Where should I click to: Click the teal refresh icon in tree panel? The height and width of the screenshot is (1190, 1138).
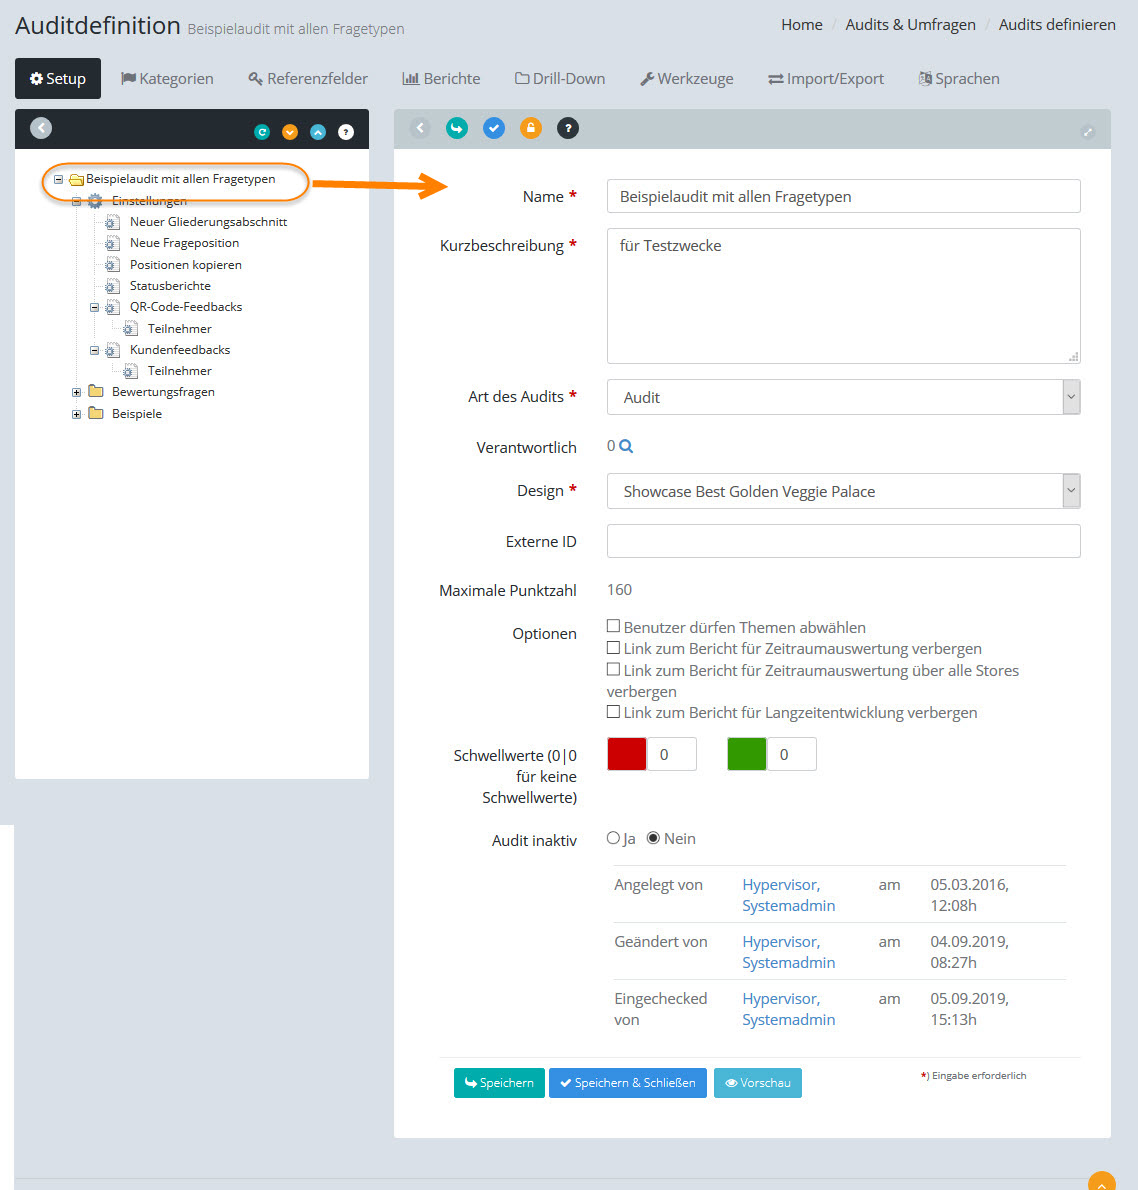pos(262,132)
